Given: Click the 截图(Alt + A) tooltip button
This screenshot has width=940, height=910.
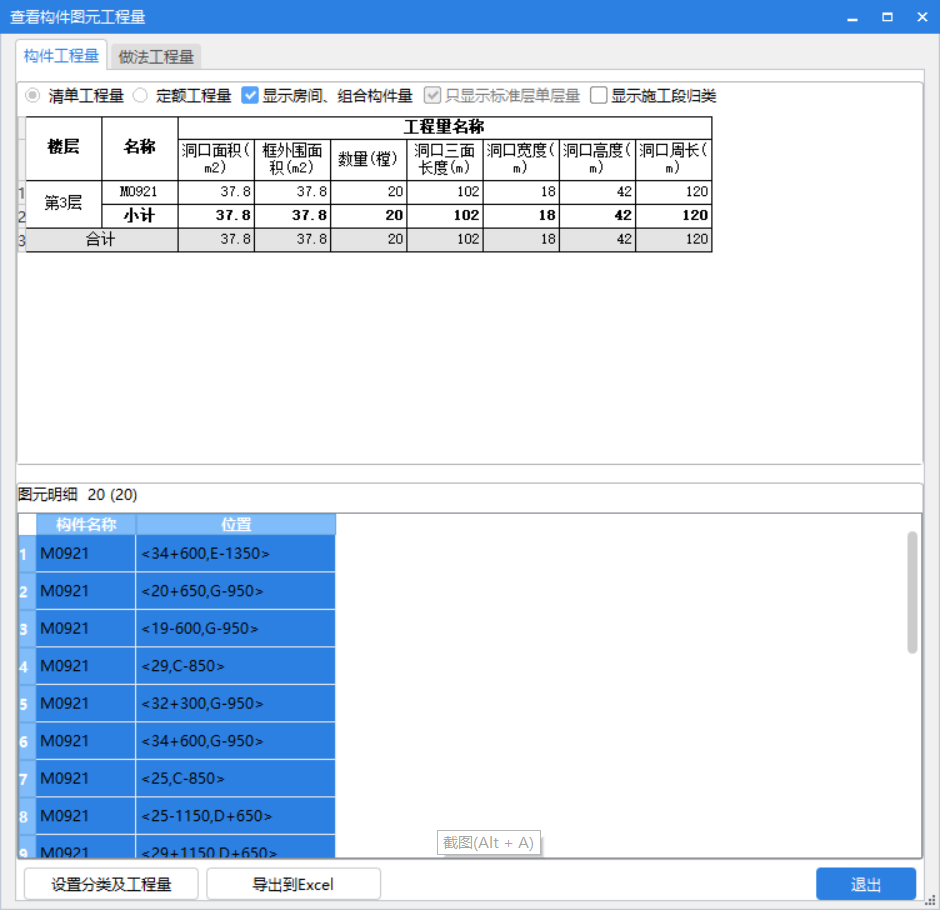Looking at the screenshot, I should coord(489,843).
